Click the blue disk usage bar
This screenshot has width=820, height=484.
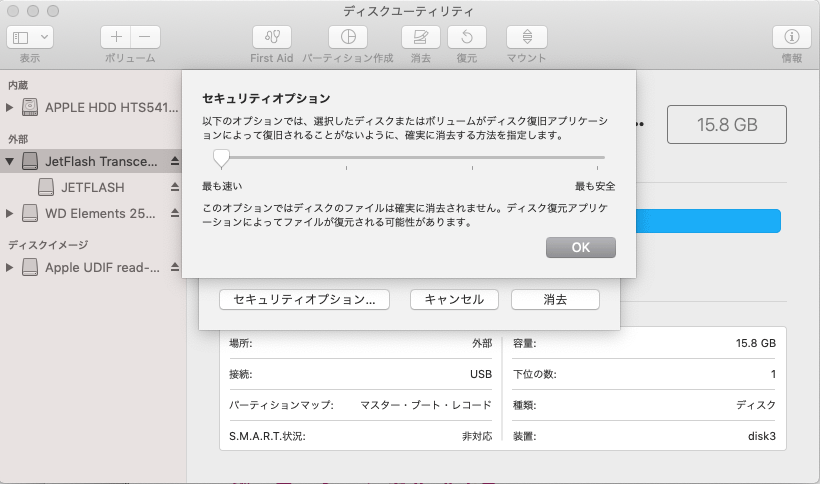(708, 221)
